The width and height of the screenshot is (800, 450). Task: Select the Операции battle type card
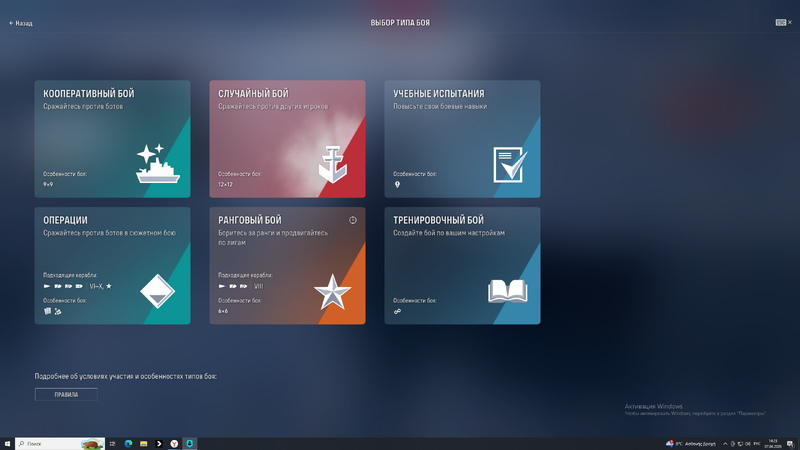[112, 265]
